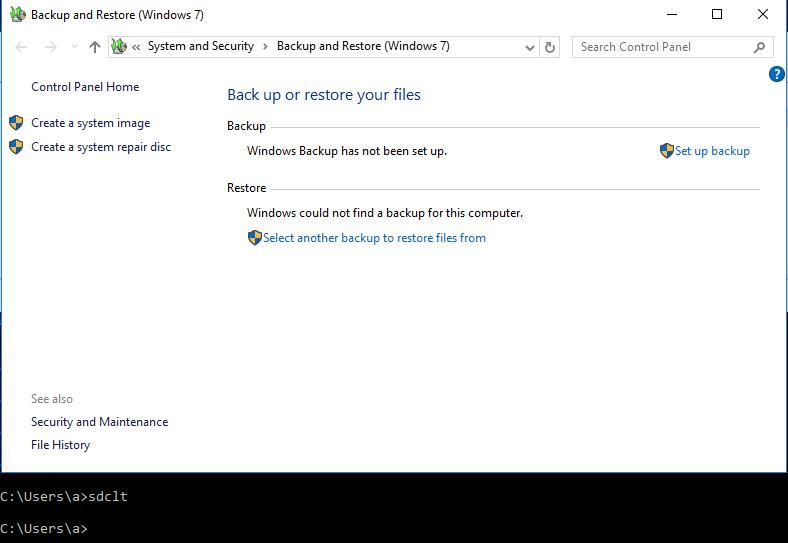Open System and Security breadcrumb
788x543 pixels.
[x=201, y=46]
